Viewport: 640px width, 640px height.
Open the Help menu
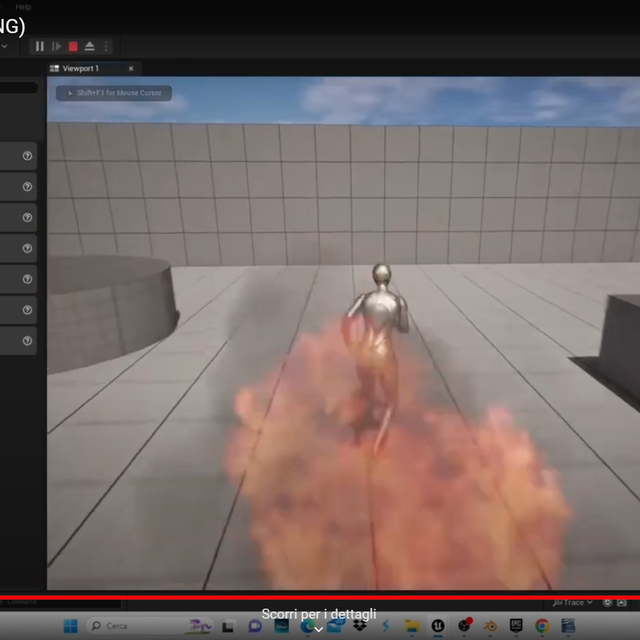[23, 7]
